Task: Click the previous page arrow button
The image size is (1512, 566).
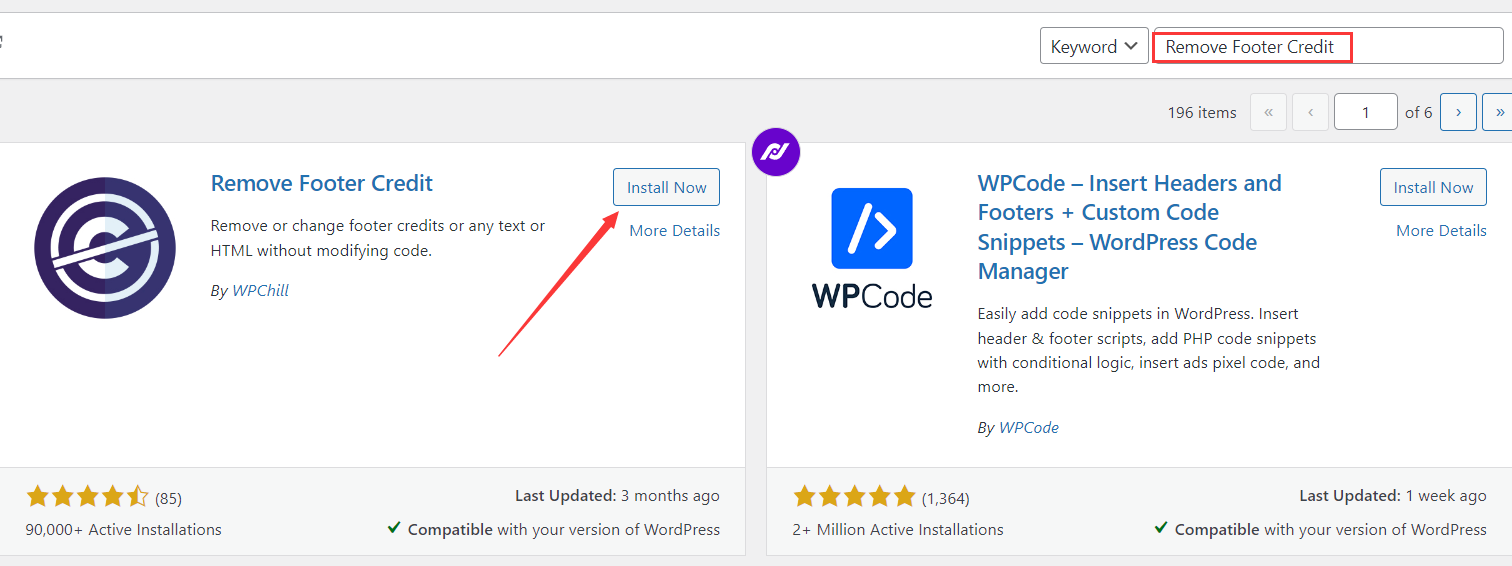Action: pyautogui.click(x=1310, y=112)
